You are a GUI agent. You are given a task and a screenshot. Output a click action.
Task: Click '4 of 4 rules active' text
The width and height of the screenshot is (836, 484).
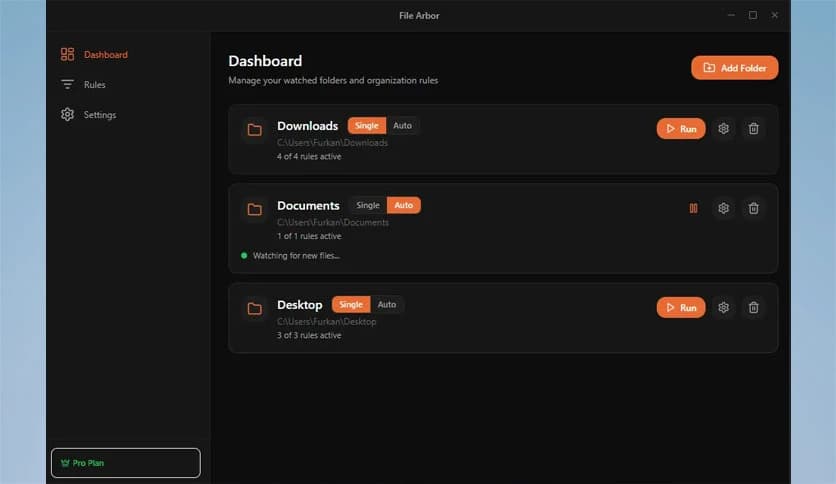click(309, 156)
